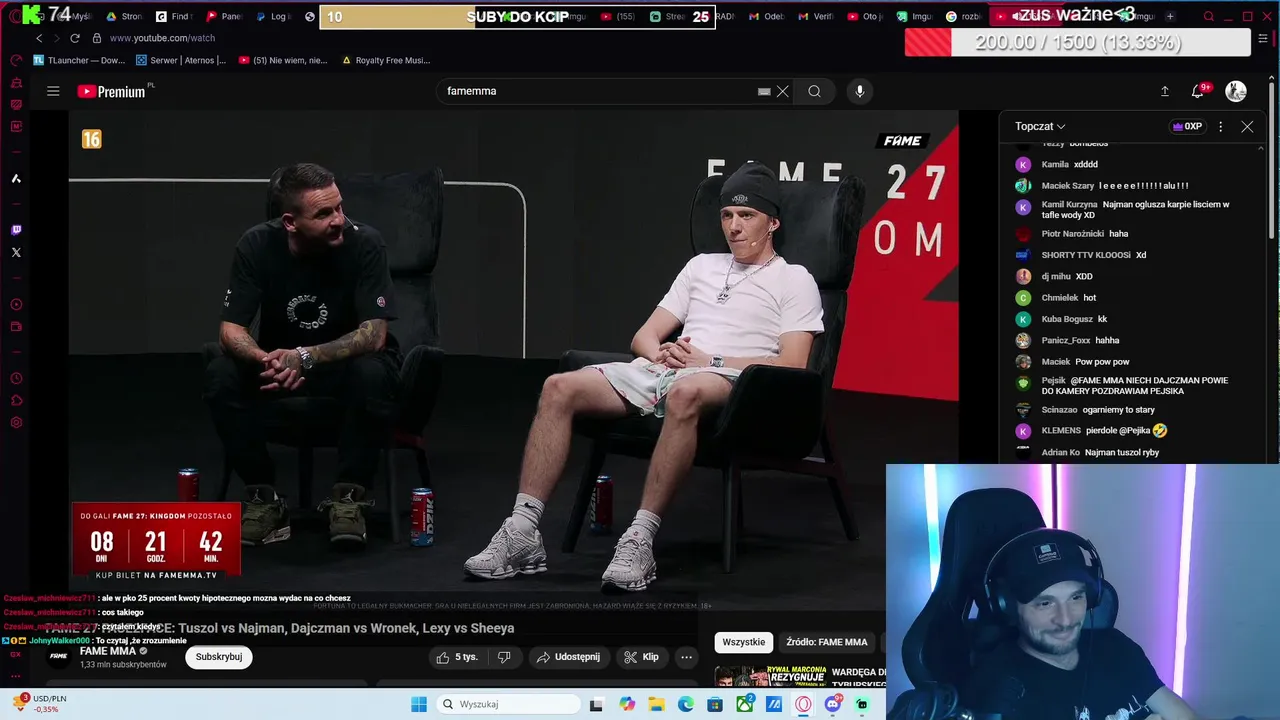This screenshot has width=1280, height=720.
Task: Open the account avatar menu
Action: click(x=1236, y=91)
